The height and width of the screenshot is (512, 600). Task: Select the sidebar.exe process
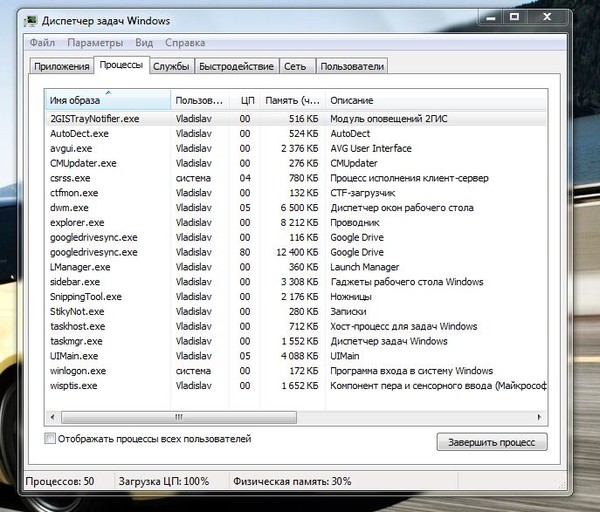tap(296, 282)
